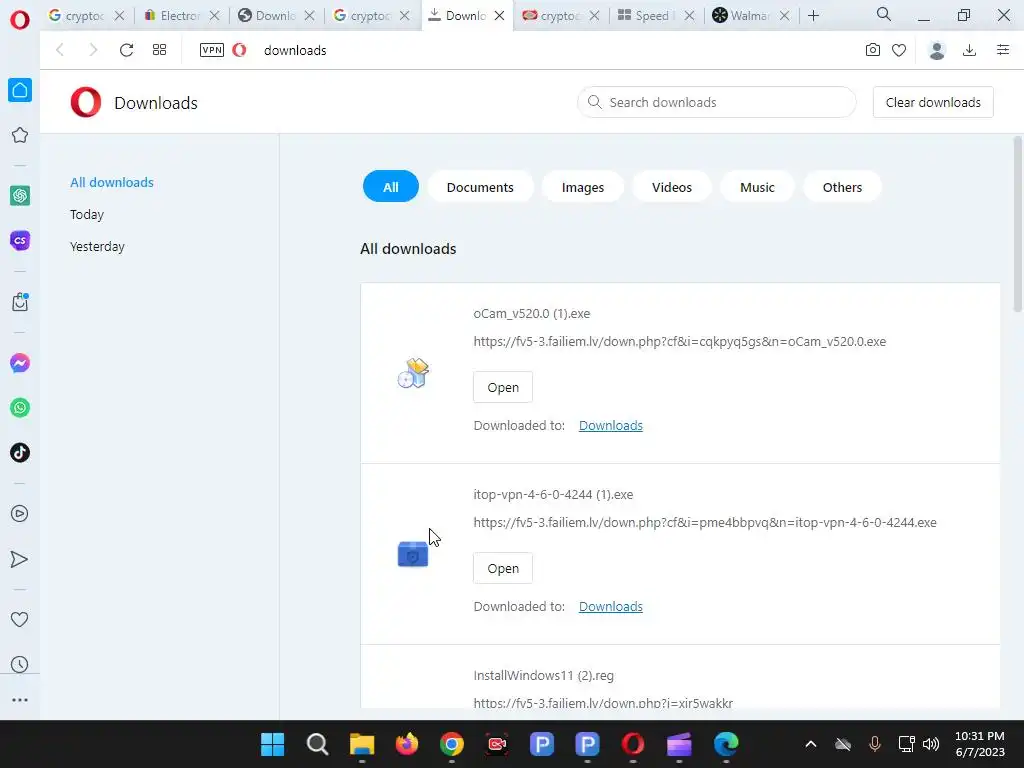Open Easy Setup sliders icon
This screenshot has width=1024, height=768.
(1003, 50)
